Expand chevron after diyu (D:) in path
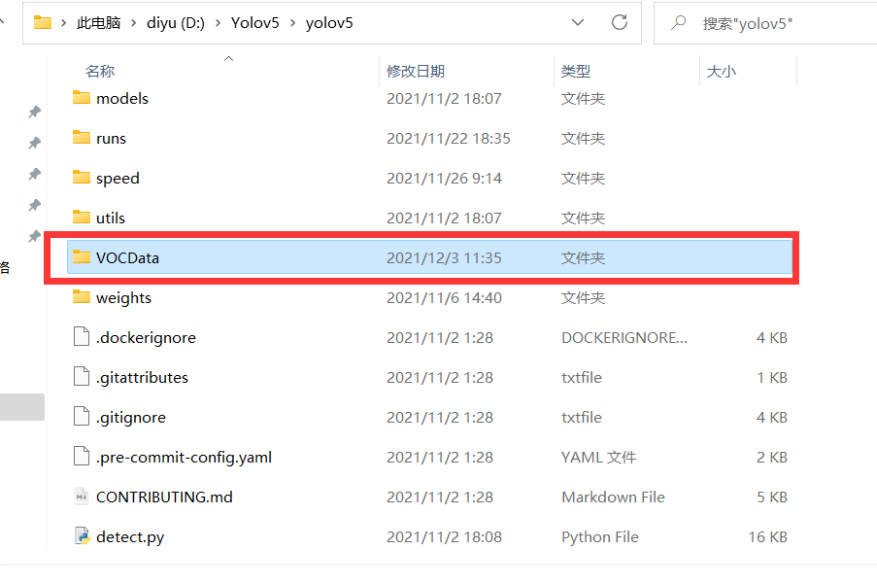 point(218,23)
